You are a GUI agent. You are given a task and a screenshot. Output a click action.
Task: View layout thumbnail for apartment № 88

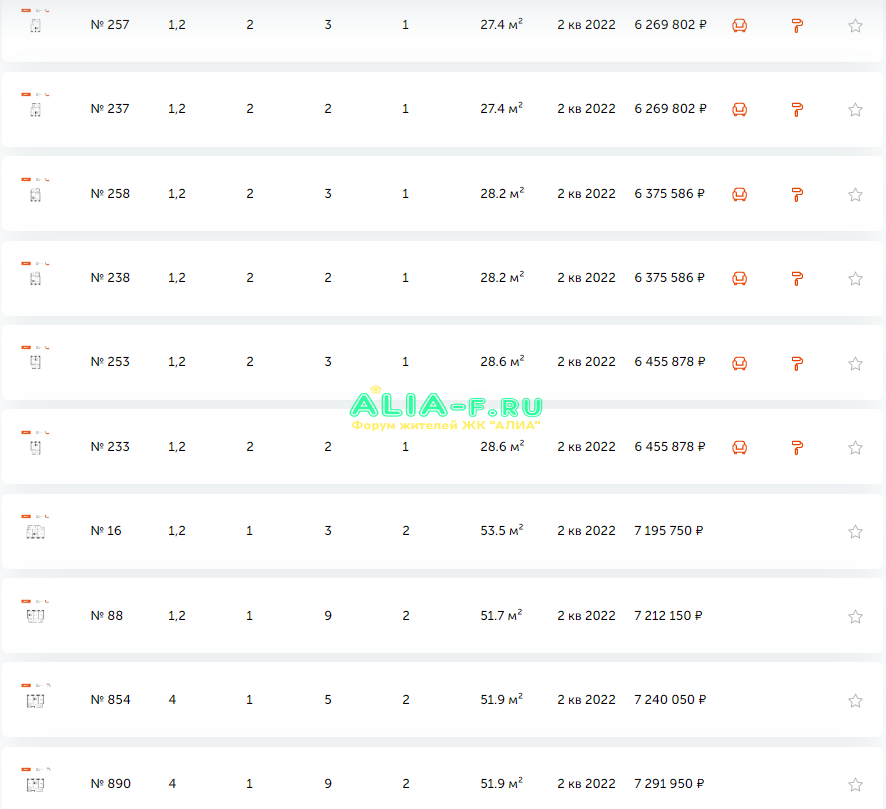(35, 612)
